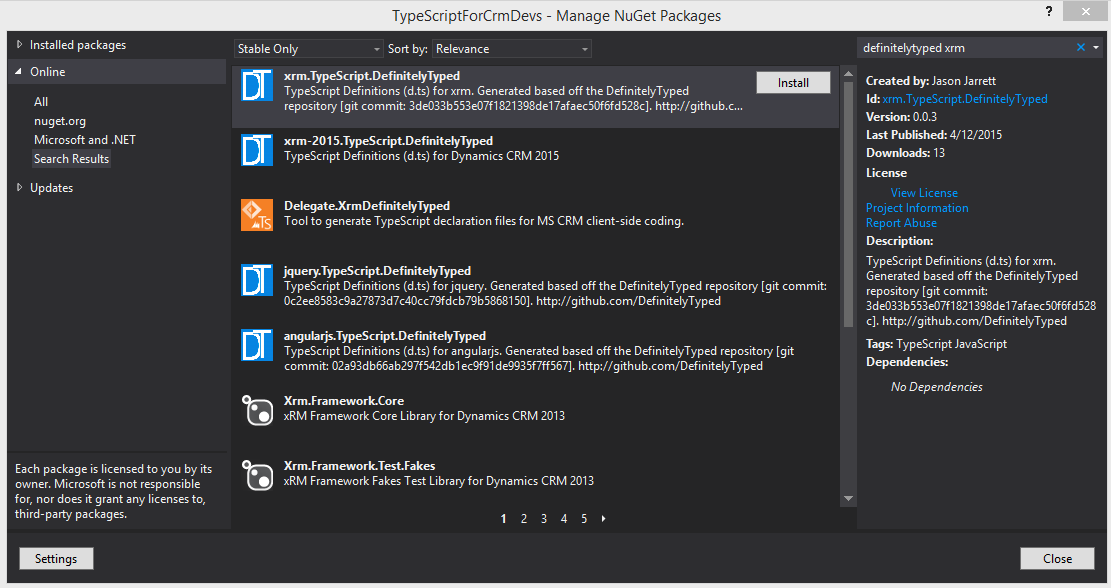Click the Xrm.Framework.Test.Fakes package icon
Image resolution: width=1111 pixels, height=588 pixels.
256,475
